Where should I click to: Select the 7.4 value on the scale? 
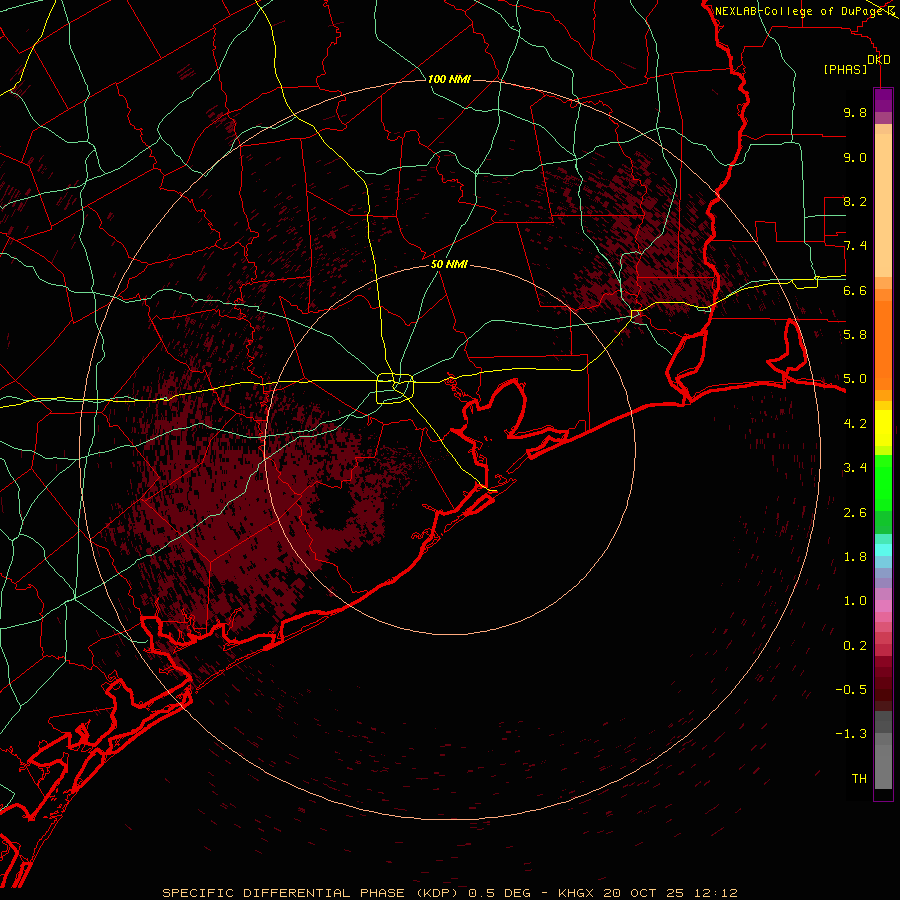click(x=855, y=246)
